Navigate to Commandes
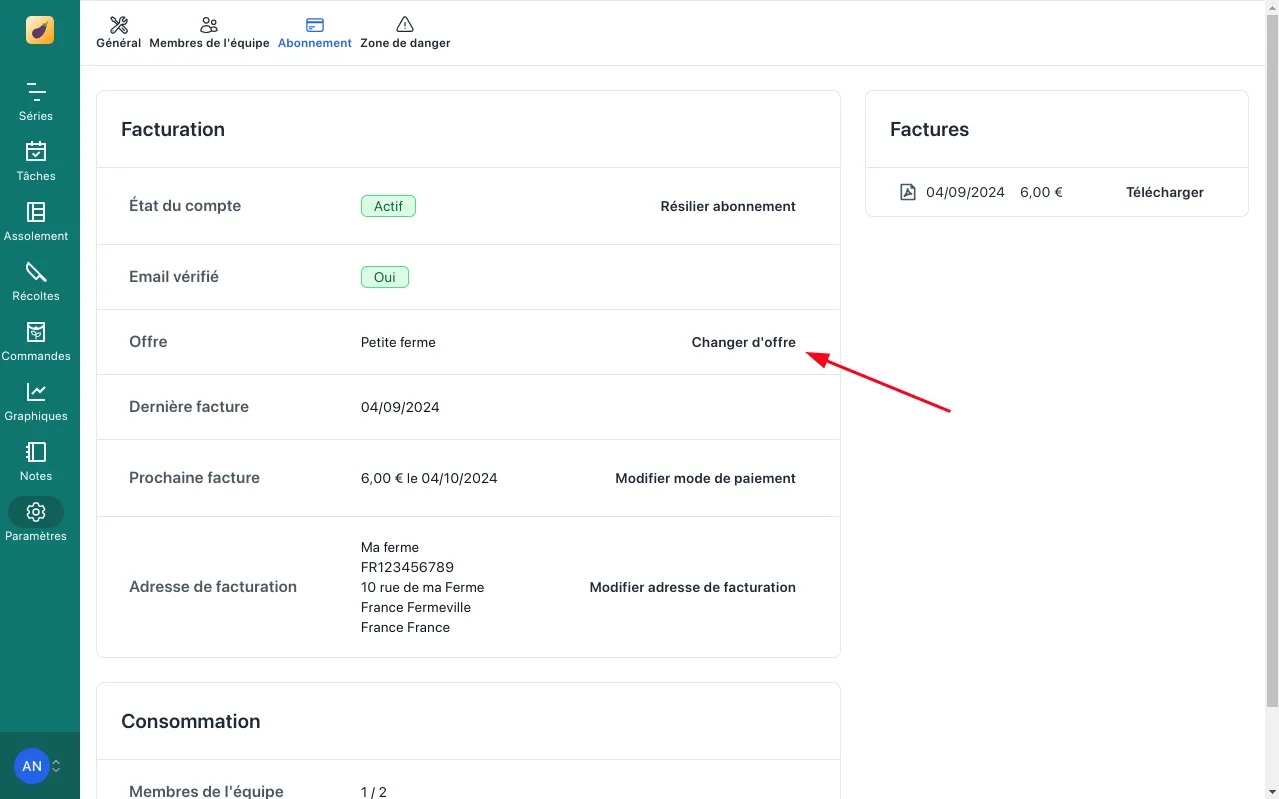 [x=36, y=342]
